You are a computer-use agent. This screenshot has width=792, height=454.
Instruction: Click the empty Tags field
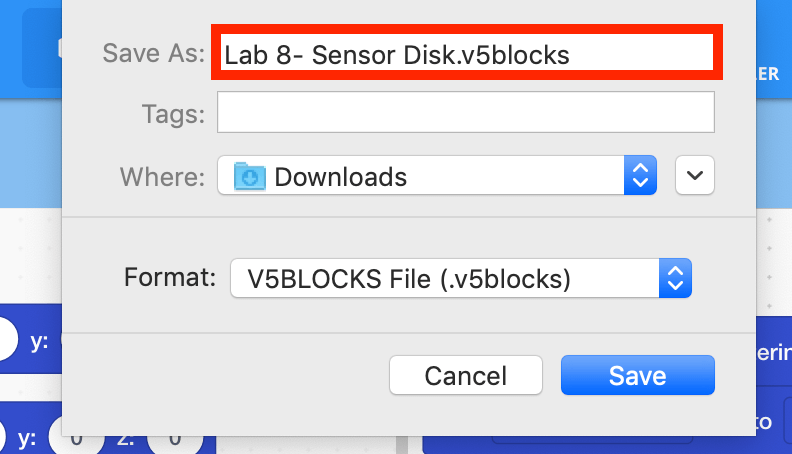tap(466, 112)
